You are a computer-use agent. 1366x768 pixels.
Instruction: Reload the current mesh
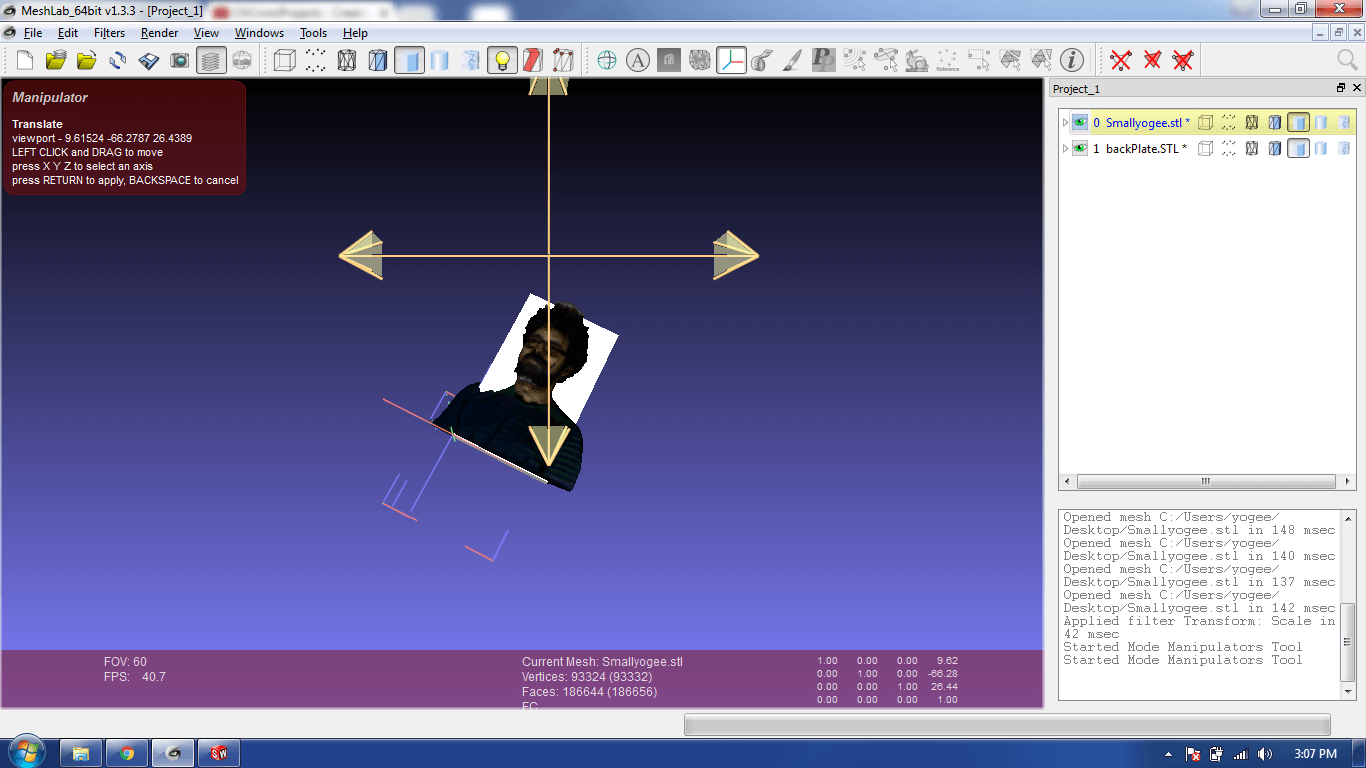tap(118, 61)
